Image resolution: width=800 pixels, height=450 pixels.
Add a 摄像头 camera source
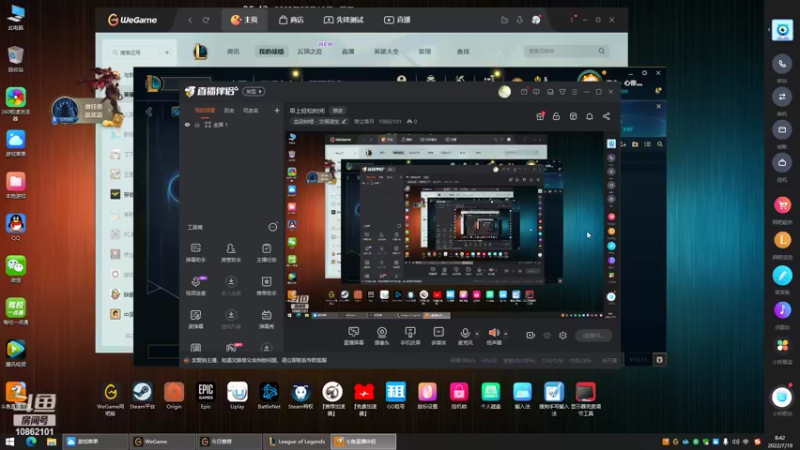(382, 336)
